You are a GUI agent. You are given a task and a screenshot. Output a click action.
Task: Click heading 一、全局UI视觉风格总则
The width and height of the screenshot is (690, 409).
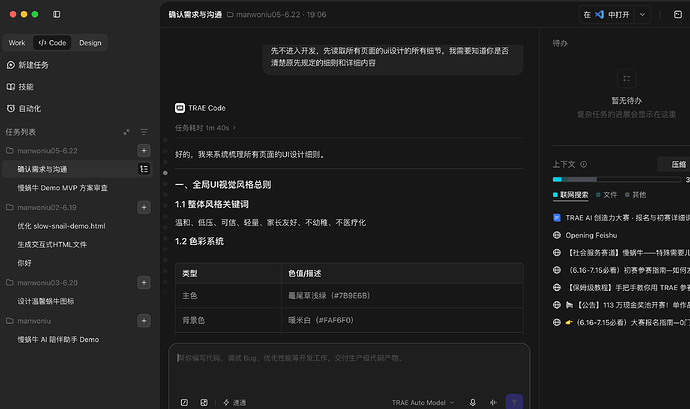tap(223, 184)
